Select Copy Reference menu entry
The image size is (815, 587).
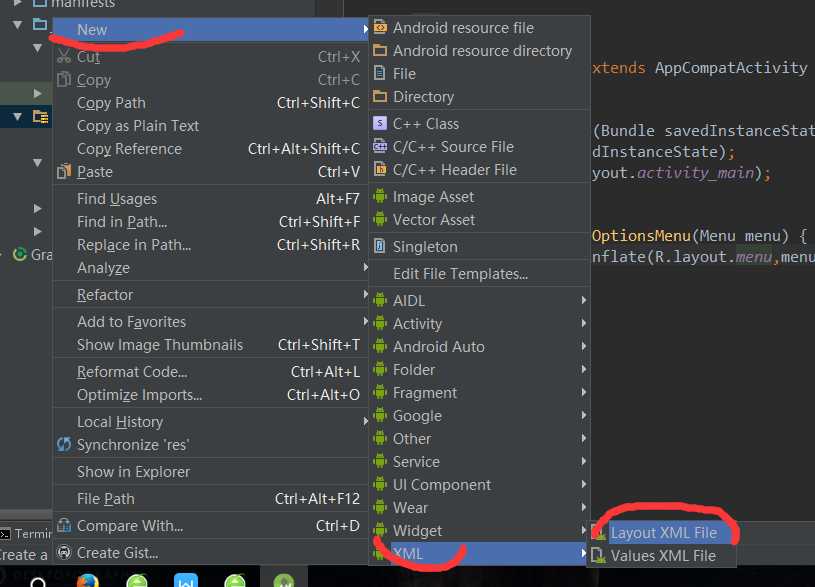point(211,149)
